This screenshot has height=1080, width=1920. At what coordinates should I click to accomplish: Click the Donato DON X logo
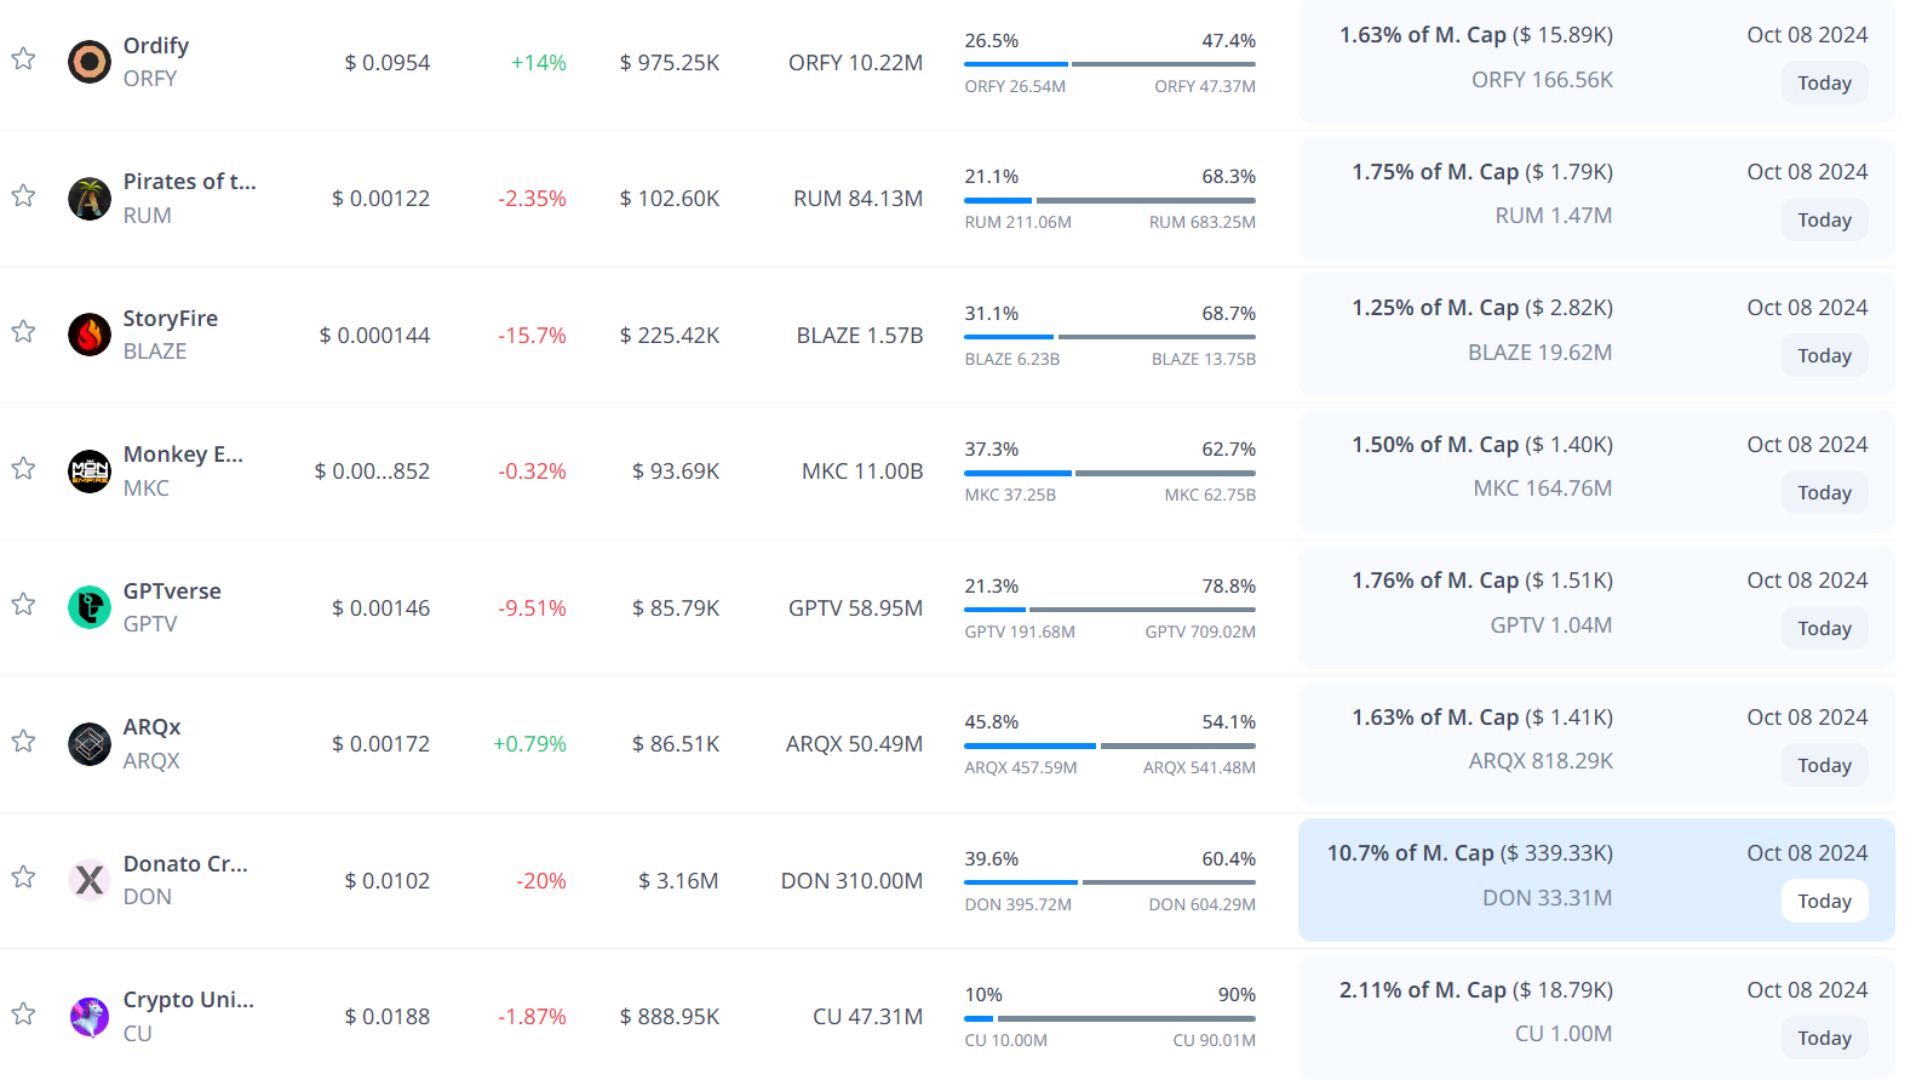click(x=89, y=880)
